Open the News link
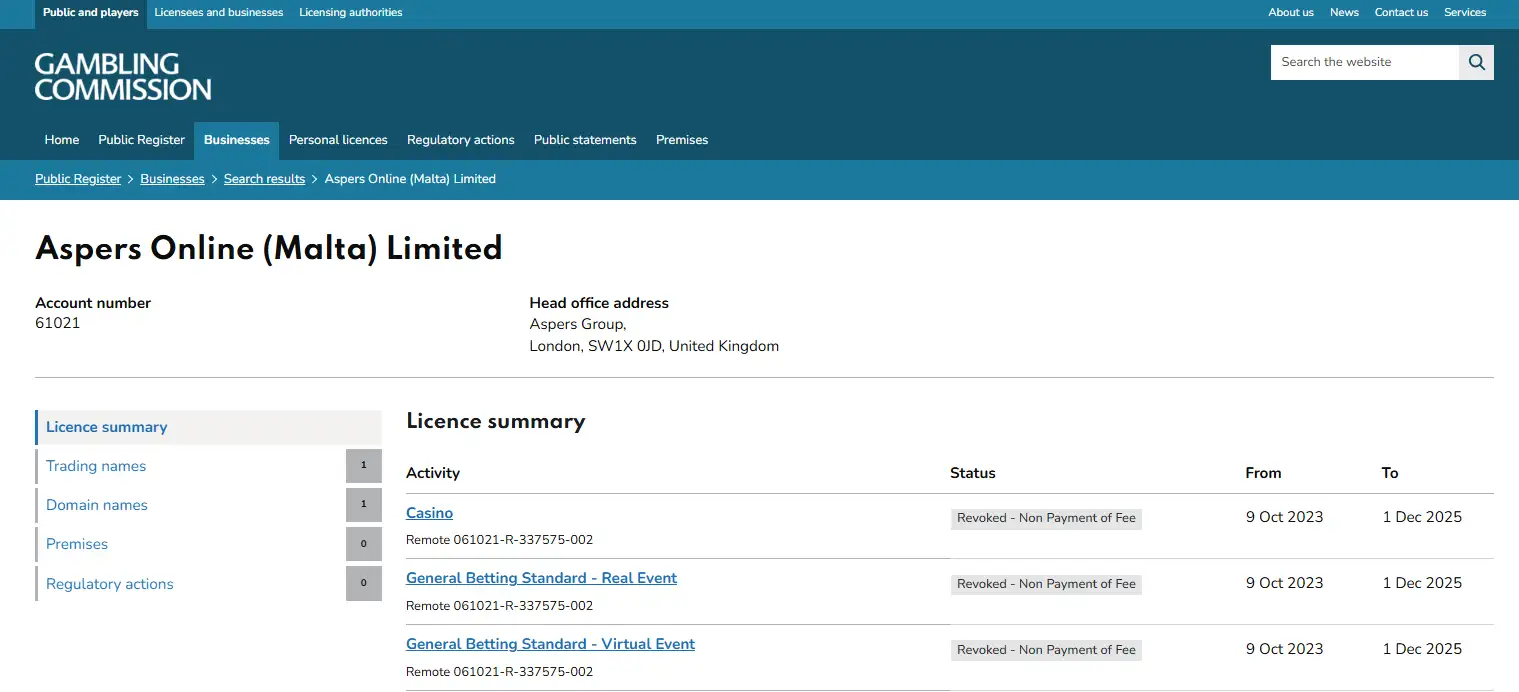 pos(1344,13)
